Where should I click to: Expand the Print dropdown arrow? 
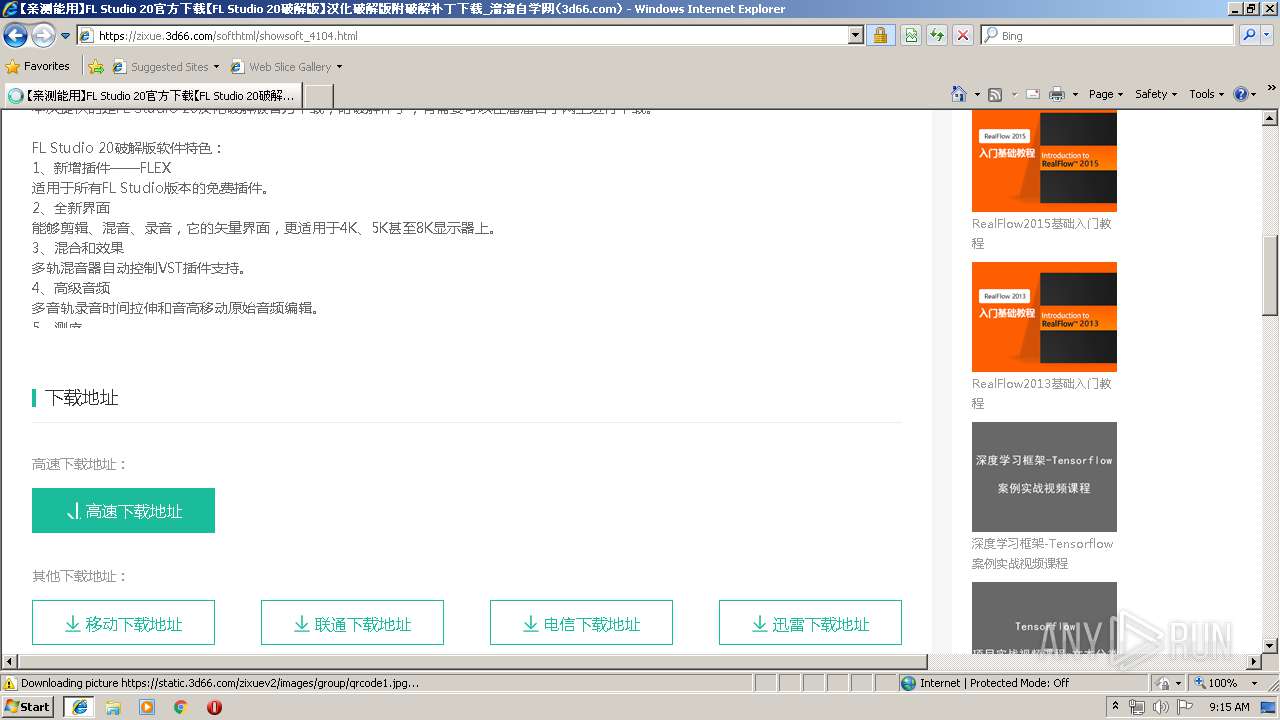point(1075,95)
